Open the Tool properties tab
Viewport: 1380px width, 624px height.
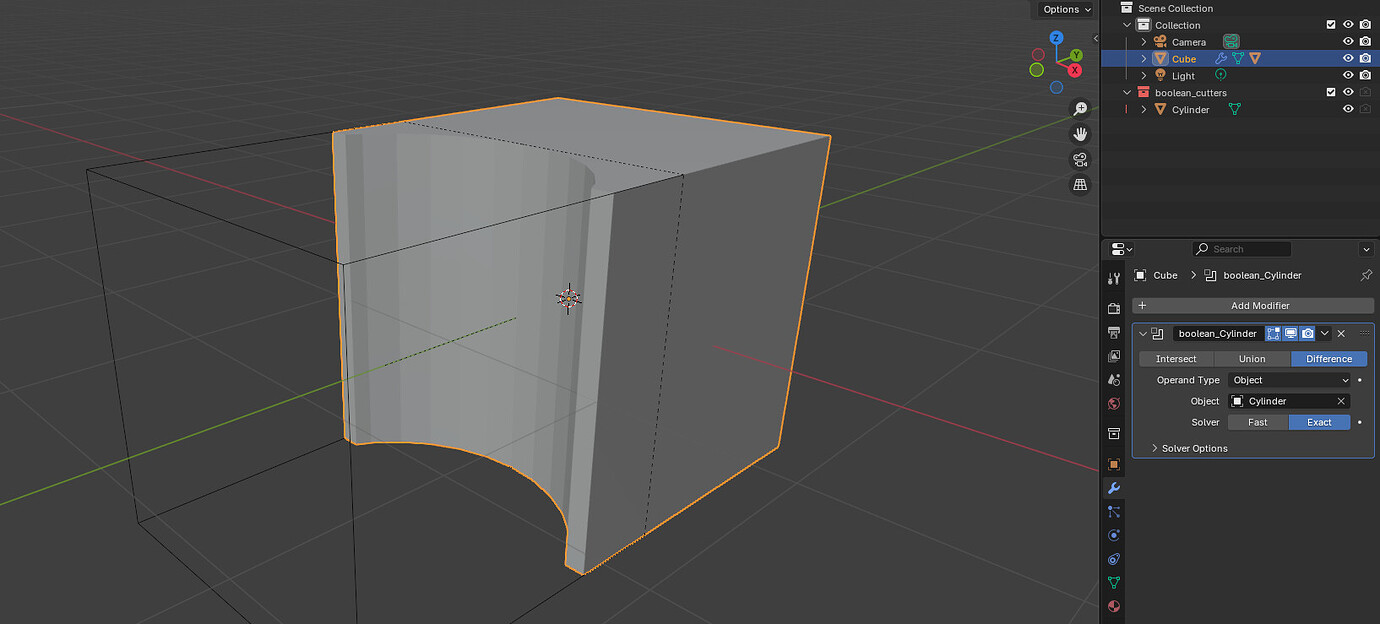(1114, 278)
